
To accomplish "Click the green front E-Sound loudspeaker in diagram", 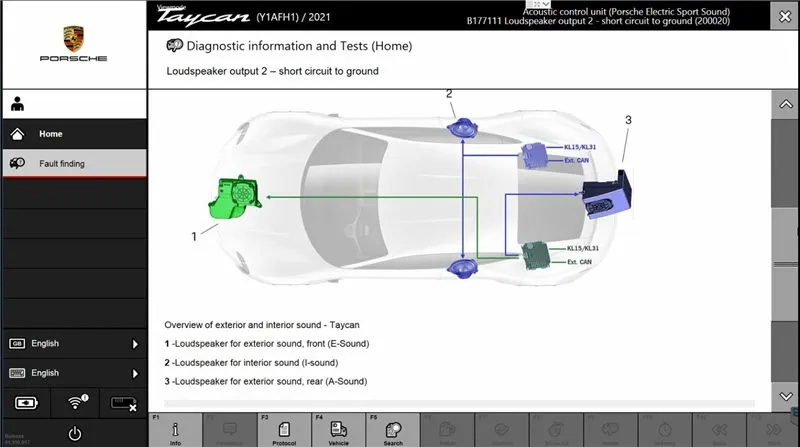I will (235, 197).
